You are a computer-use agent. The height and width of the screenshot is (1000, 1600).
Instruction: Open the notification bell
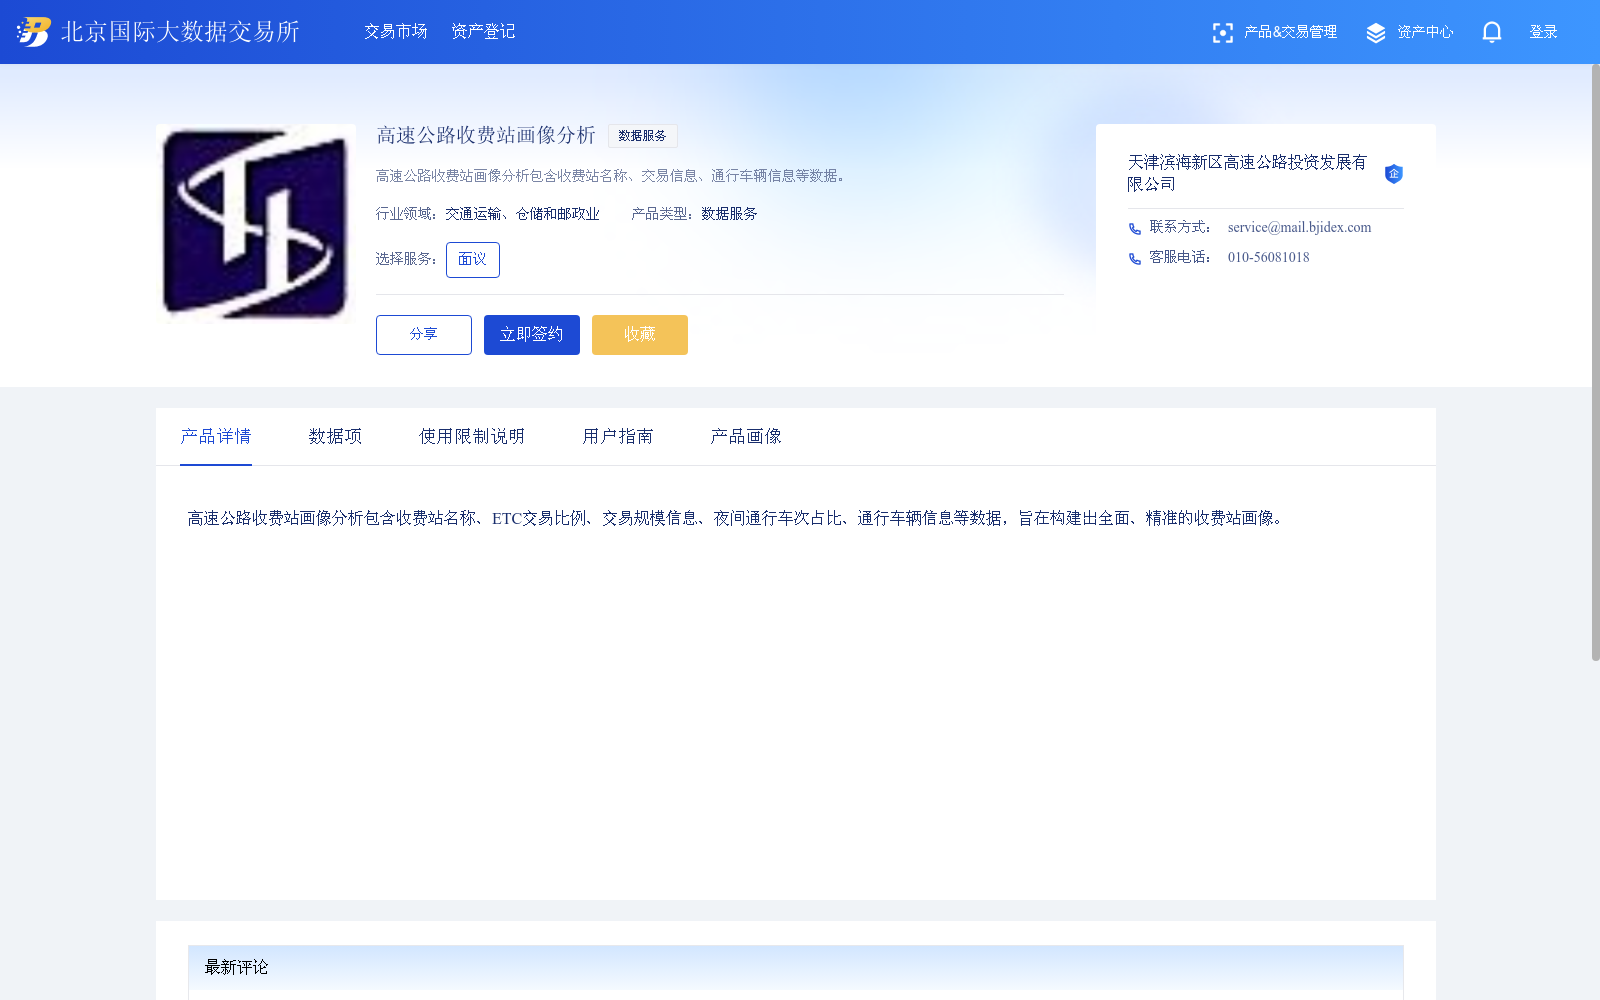coord(1491,32)
